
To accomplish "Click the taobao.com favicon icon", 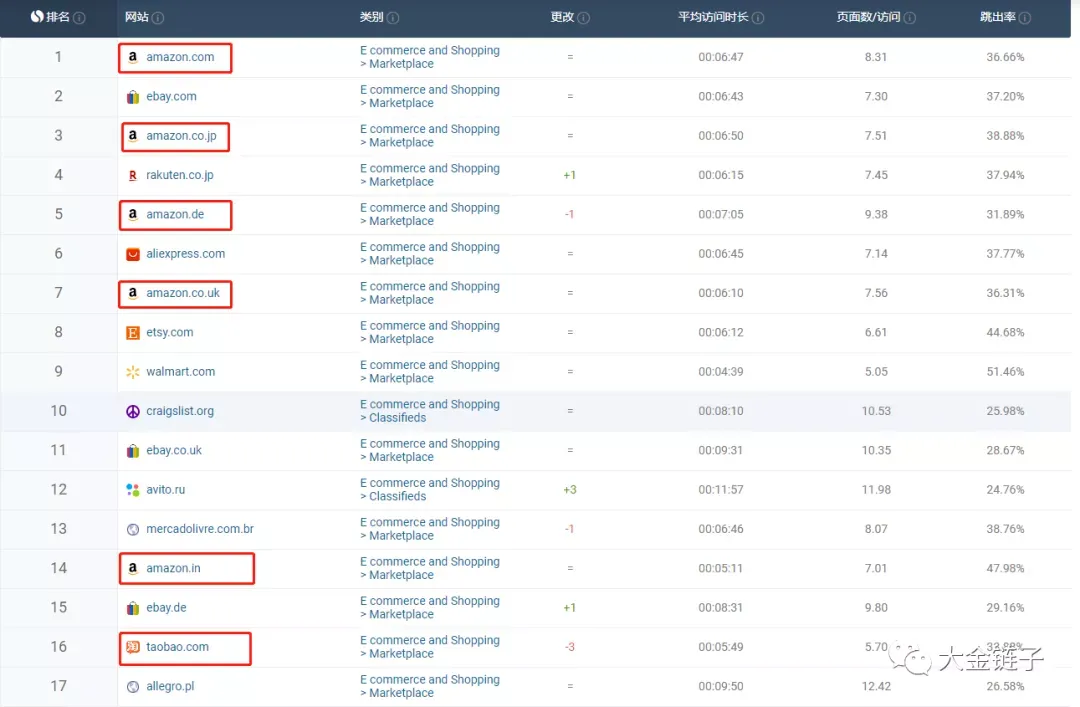I will (133, 646).
